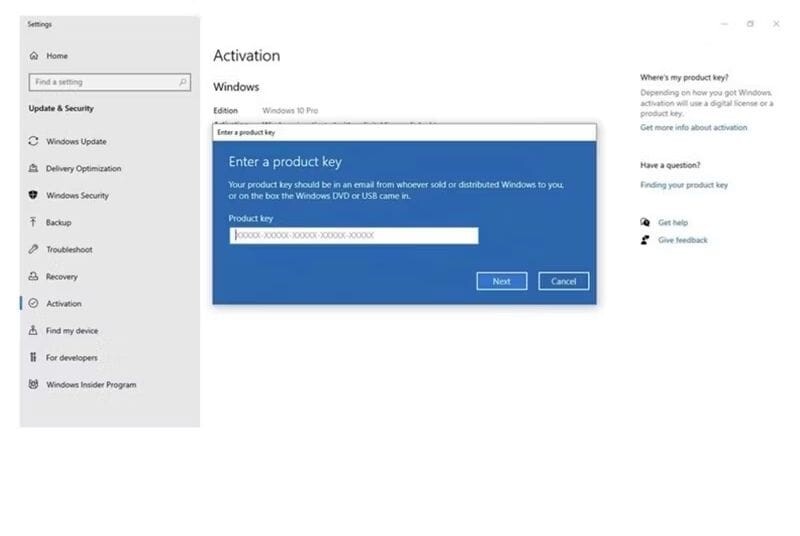800x536 pixels.
Task: Click the Activation checkmark icon
Action: click(x=34, y=303)
